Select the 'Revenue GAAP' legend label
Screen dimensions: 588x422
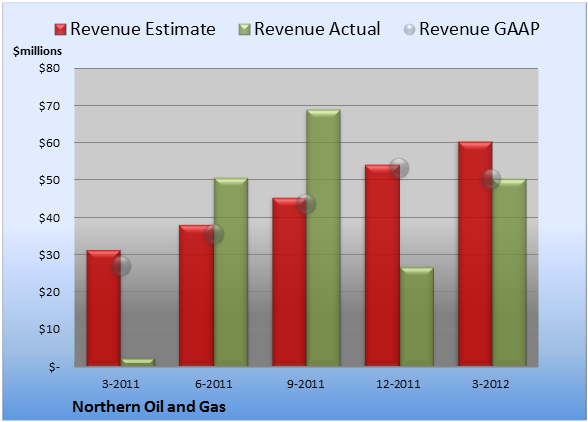(x=479, y=29)
